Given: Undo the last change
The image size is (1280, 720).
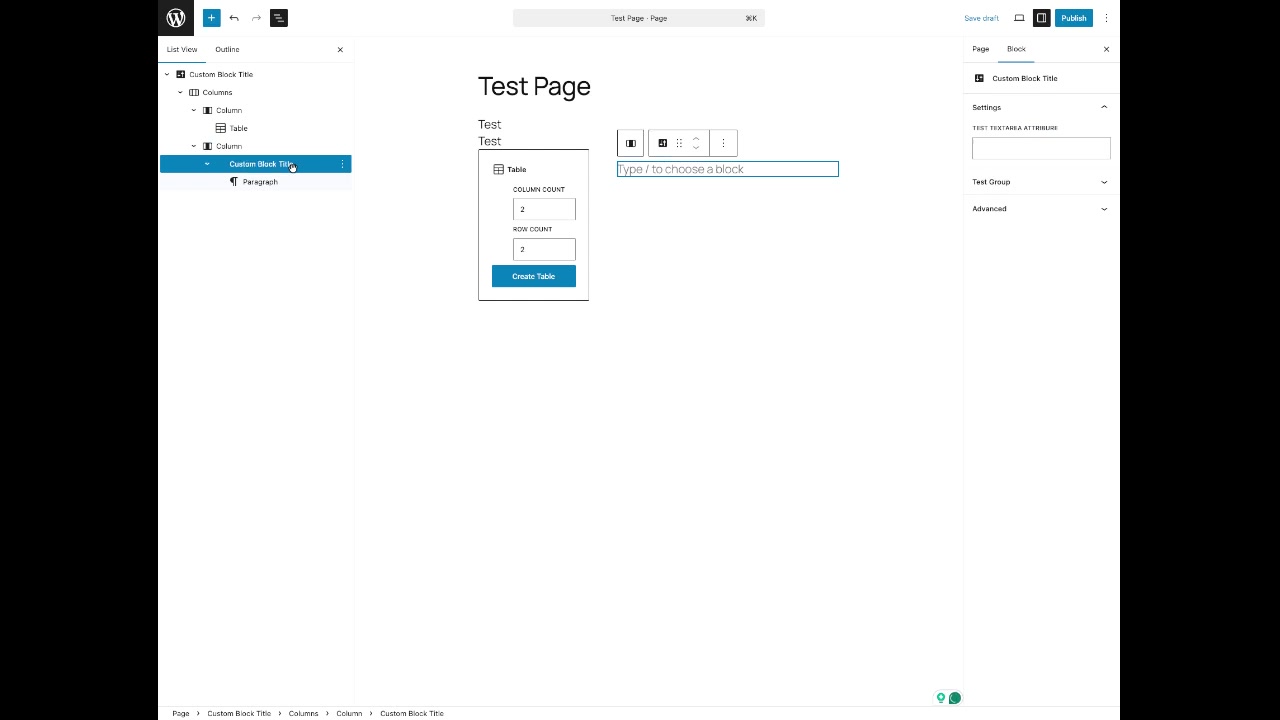Looking at the screenshot, I should [x=234, y=18].
